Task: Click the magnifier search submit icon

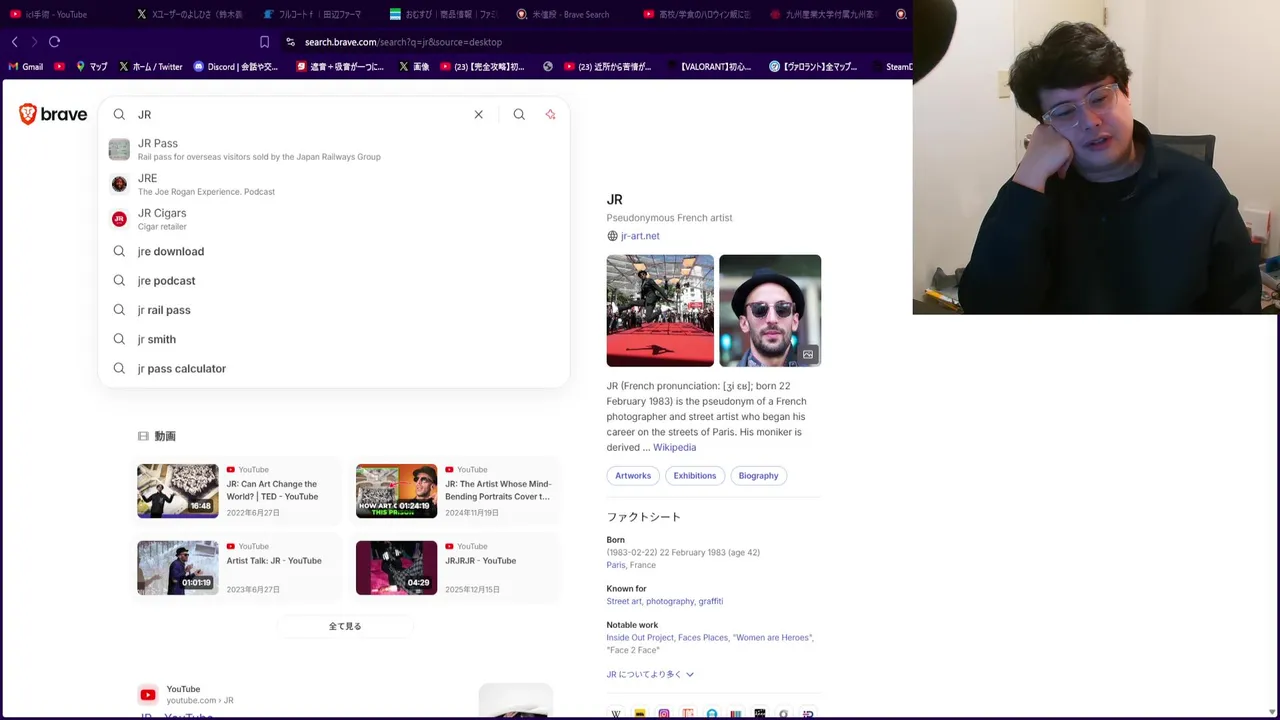Action: pyautogui.click(x=519, y=114)
